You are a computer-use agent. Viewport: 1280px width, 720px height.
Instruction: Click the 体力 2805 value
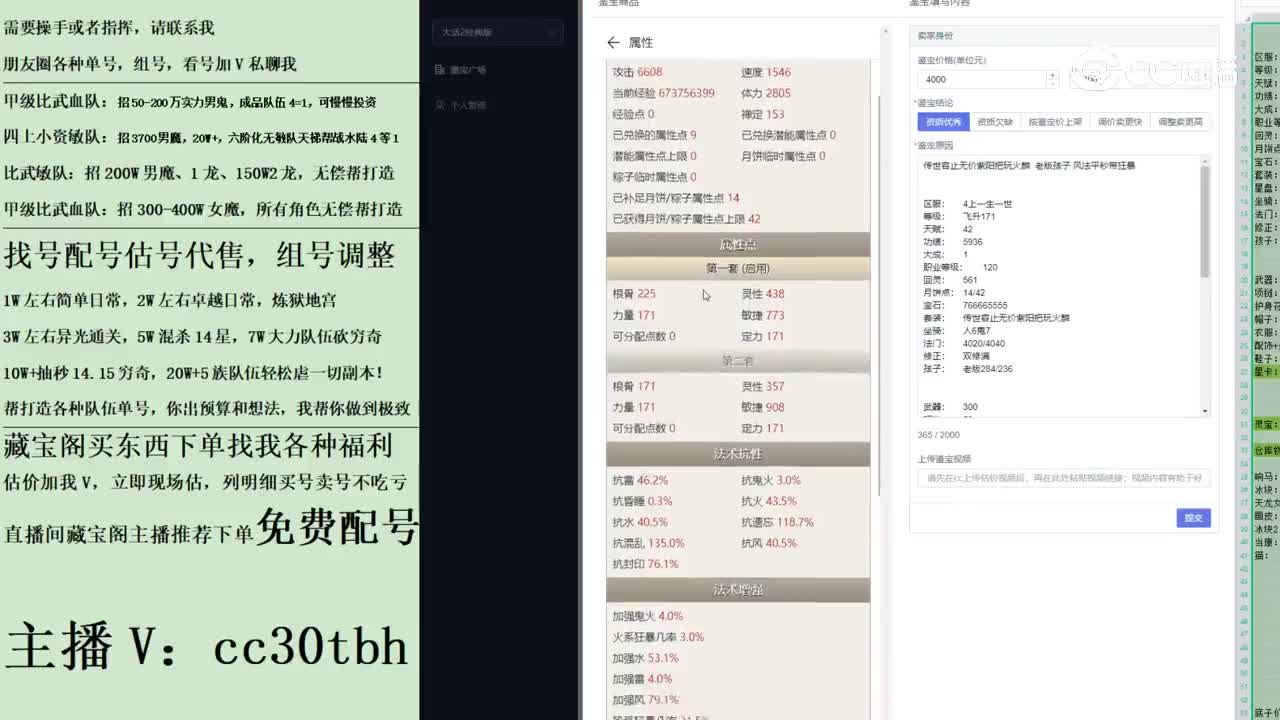pos(766,93)
